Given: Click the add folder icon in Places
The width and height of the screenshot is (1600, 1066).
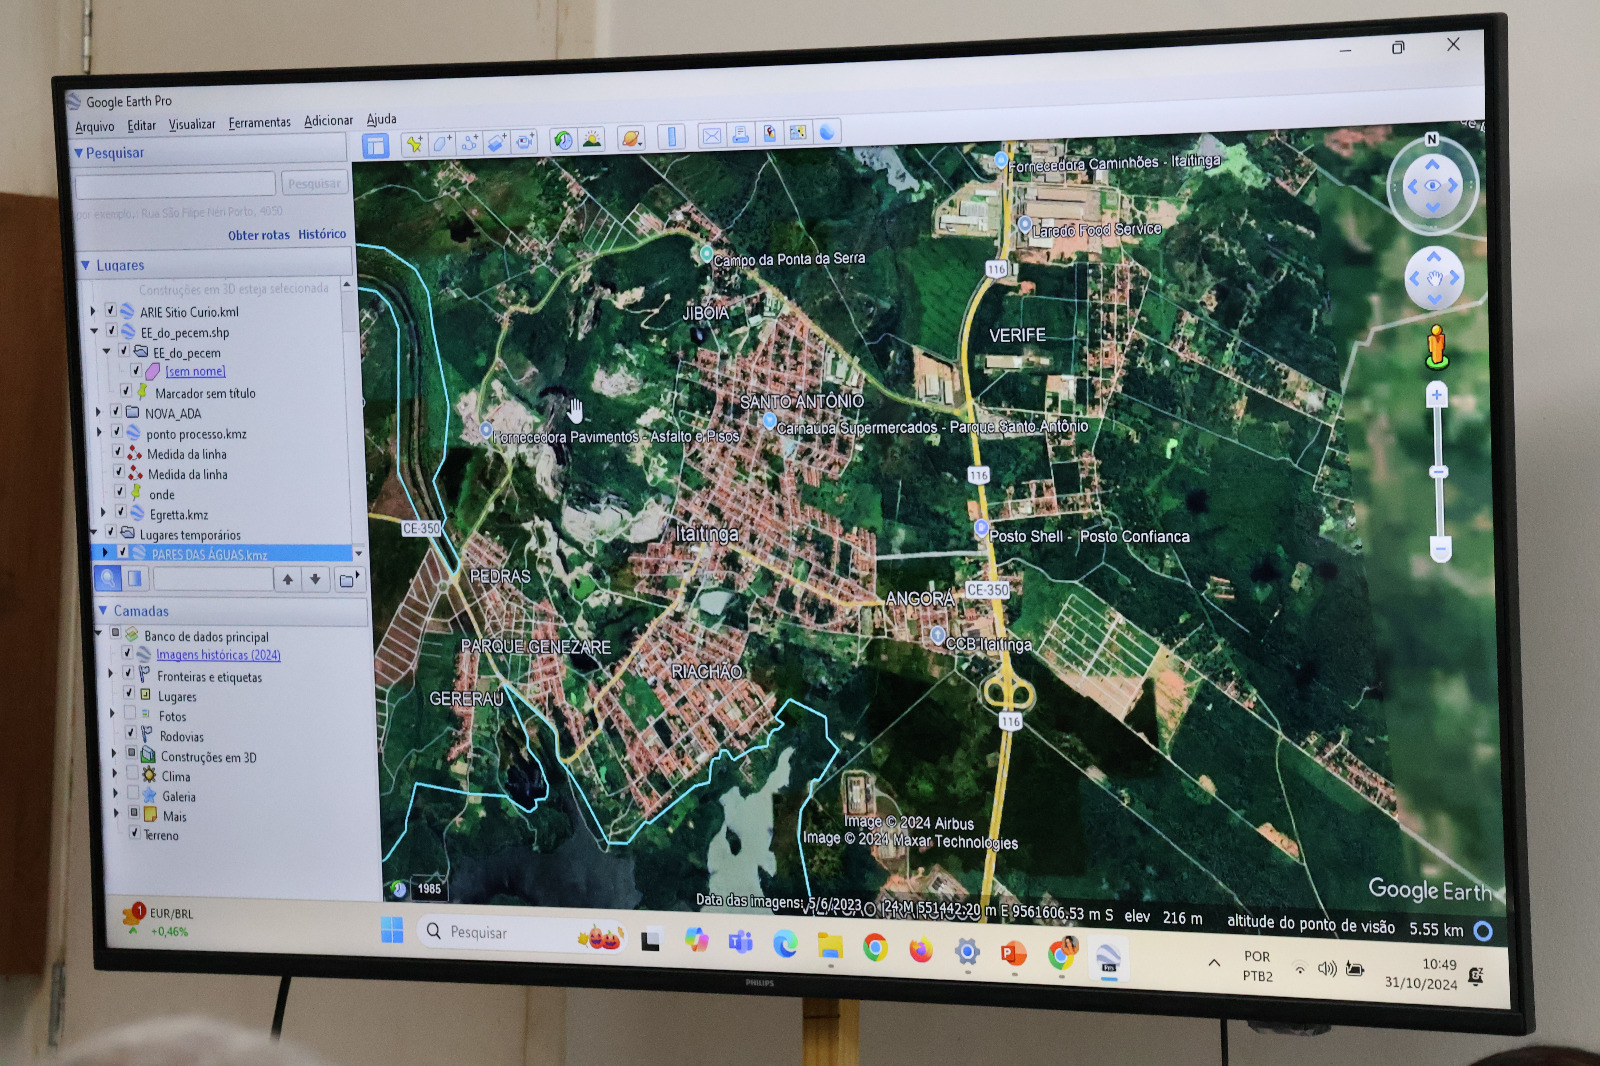Looking at the screenshot, I should pyautogui.click(x=348, y=580).
